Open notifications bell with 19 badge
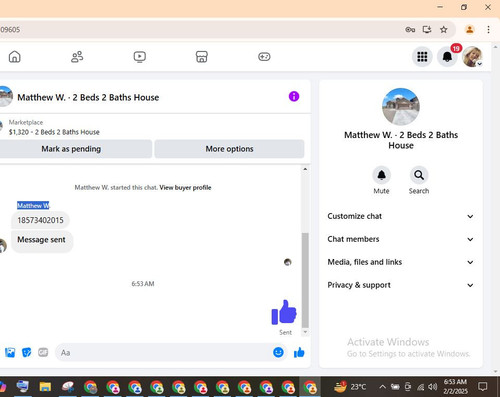Image resolution: width=500 pixels, height=397 pixels. 447,57
